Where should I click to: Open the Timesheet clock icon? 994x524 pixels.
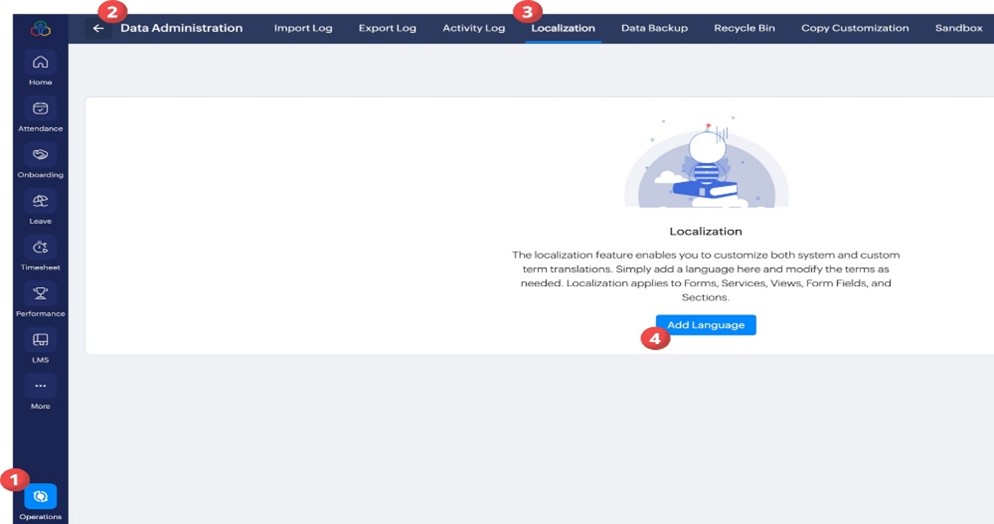[x=40, y=247]
